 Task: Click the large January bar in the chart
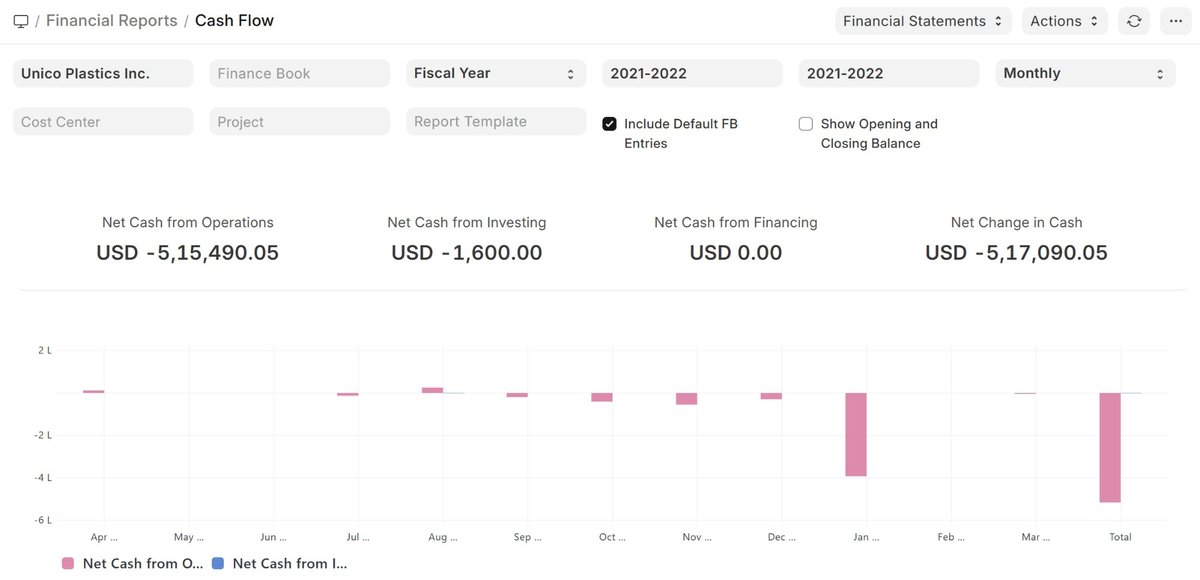pyautogui.click(x=856, y=435)
